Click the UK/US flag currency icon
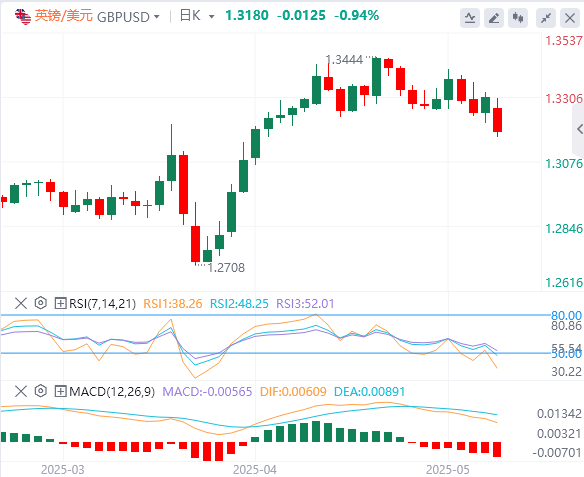584x477 pixels. [23, 16]
